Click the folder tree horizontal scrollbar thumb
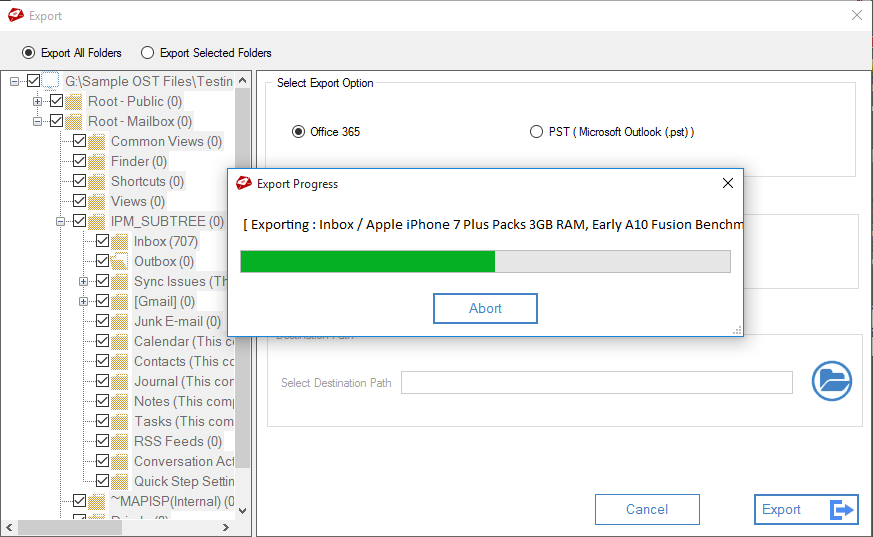Viewport: 873px width, 537px height. [x=70, y=527]
